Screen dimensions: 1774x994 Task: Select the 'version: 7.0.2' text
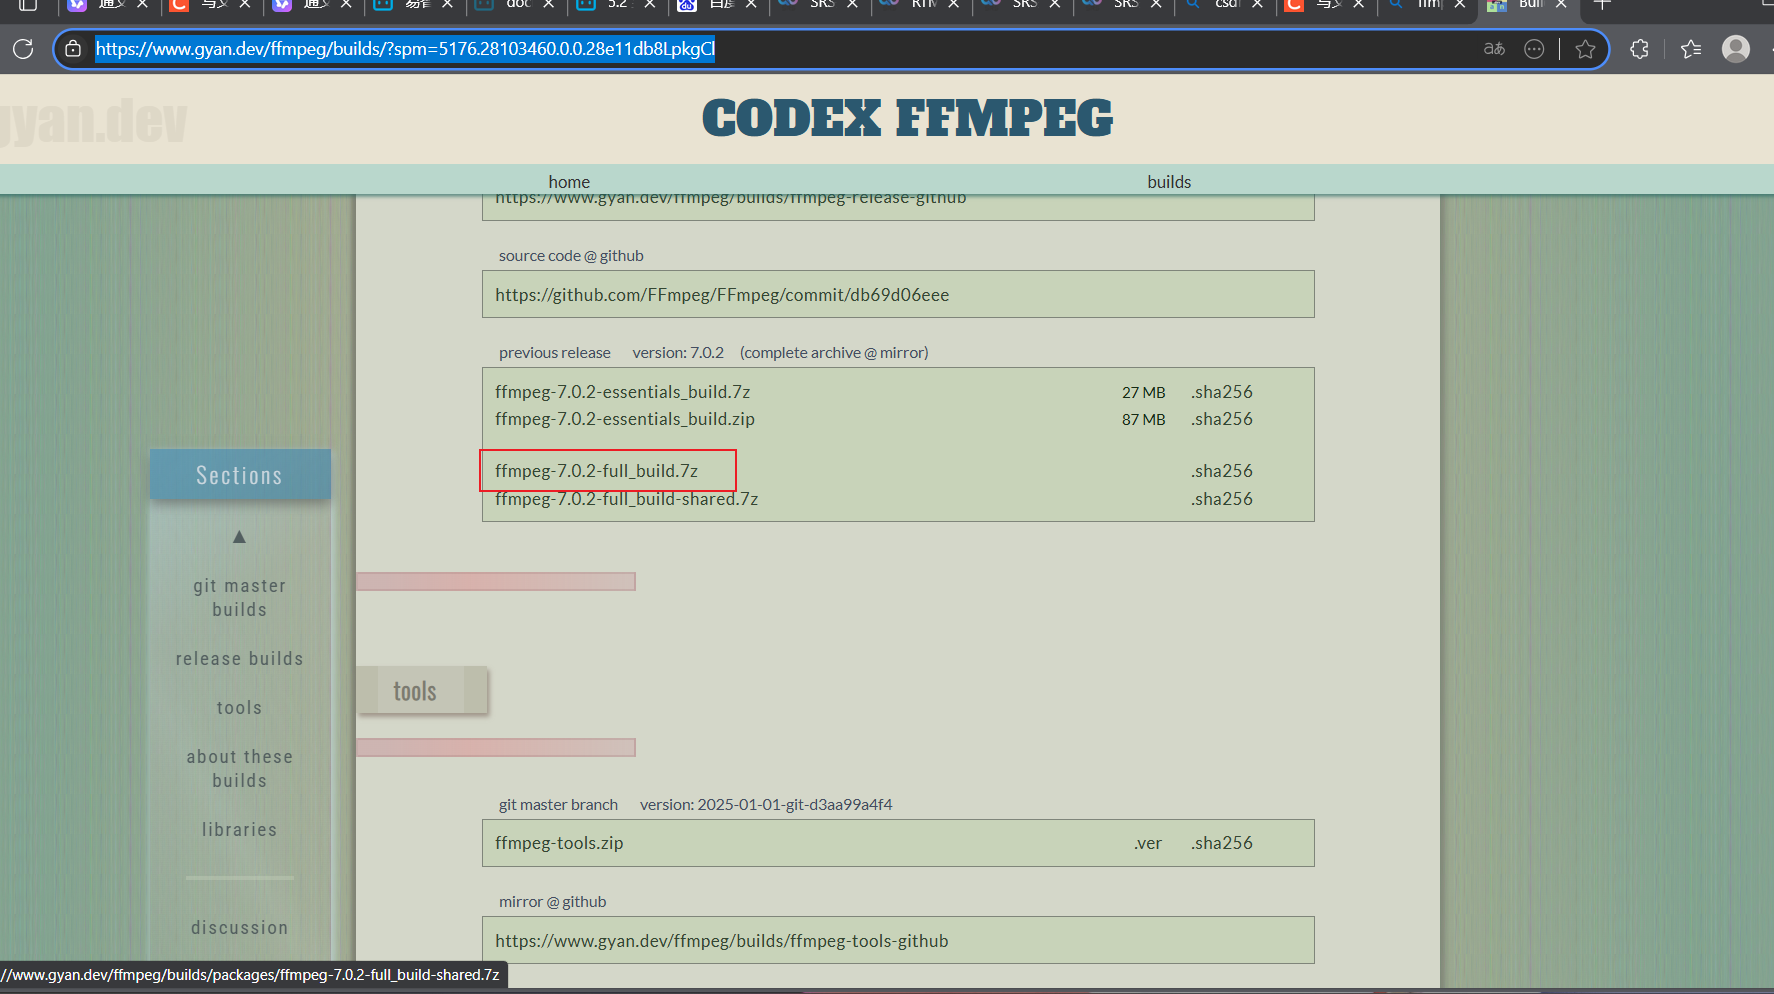(x=678, y=353)
